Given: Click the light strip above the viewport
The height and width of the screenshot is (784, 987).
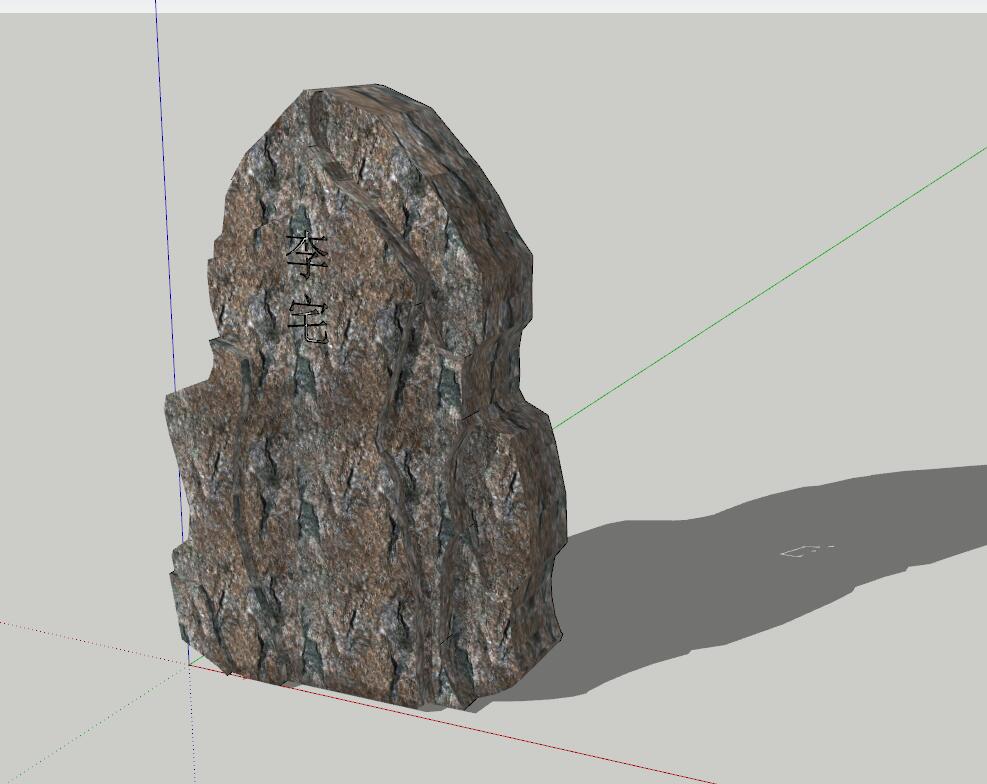Looking at the screenshot, I should click(x=500, y=6).
